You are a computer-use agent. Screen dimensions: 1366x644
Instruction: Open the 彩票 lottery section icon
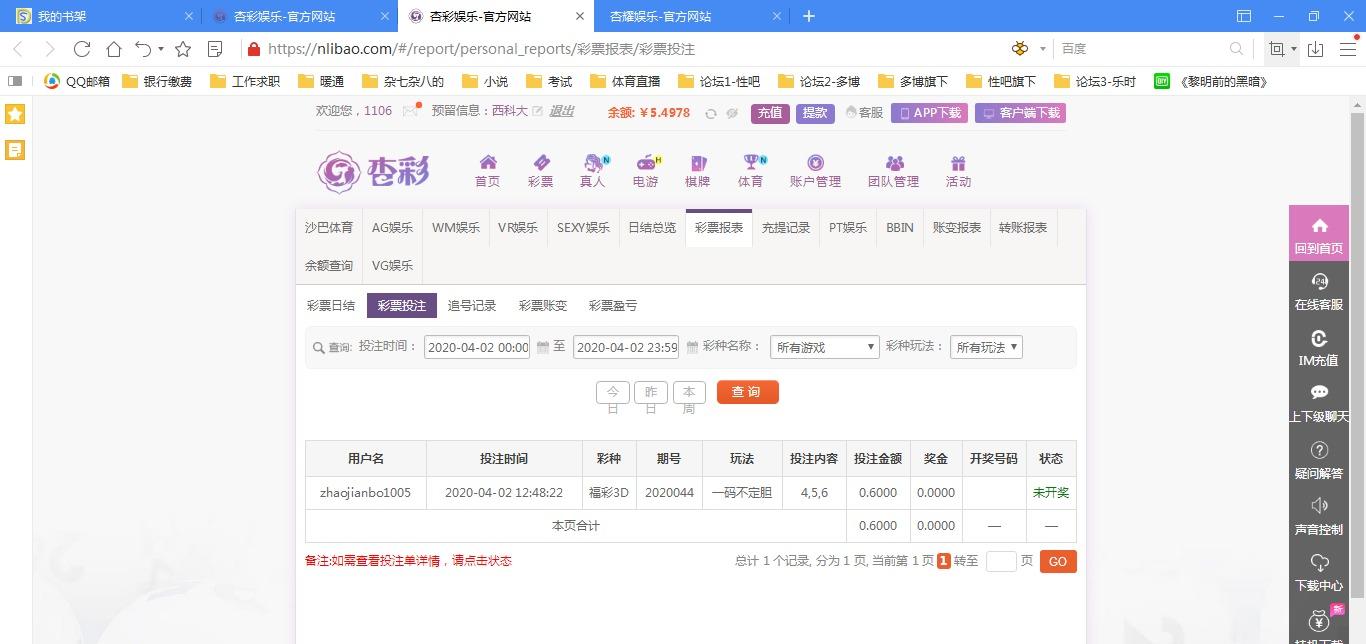[540, 163]
